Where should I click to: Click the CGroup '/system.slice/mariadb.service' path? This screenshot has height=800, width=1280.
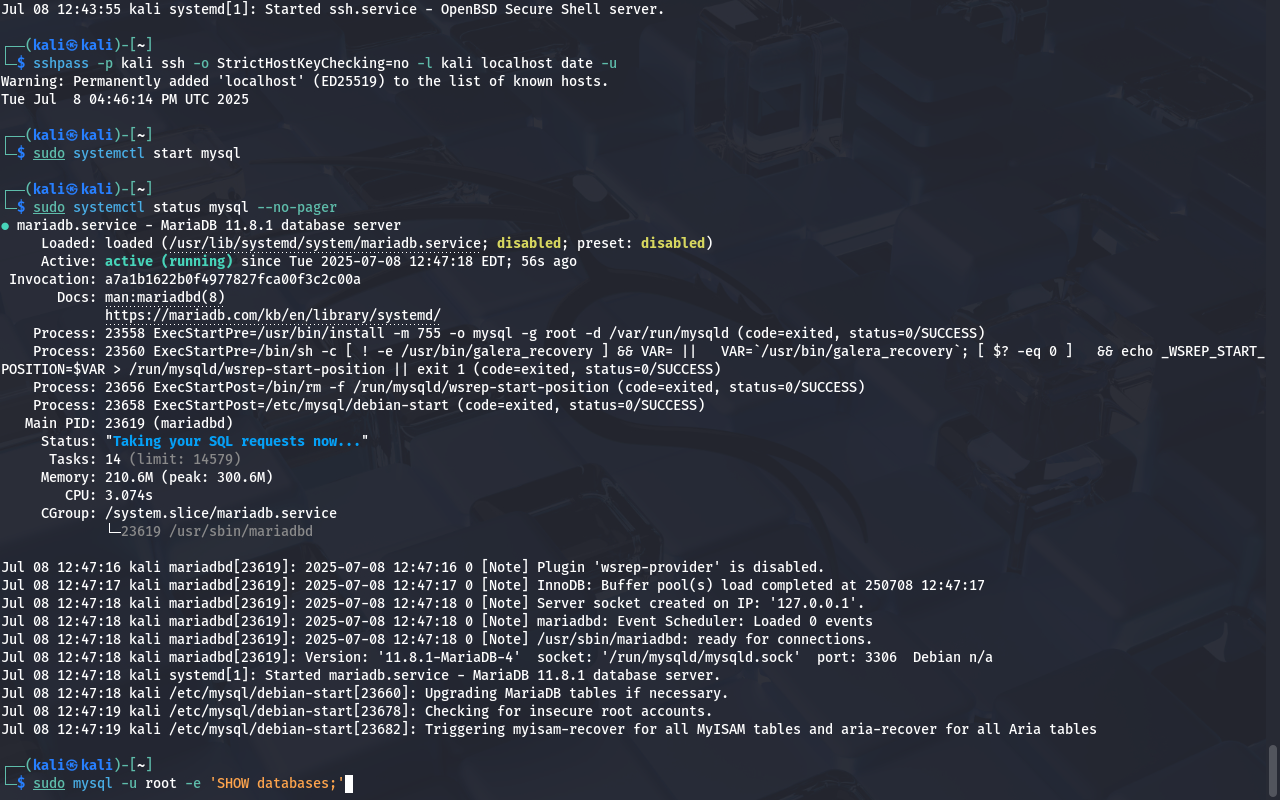221,513
